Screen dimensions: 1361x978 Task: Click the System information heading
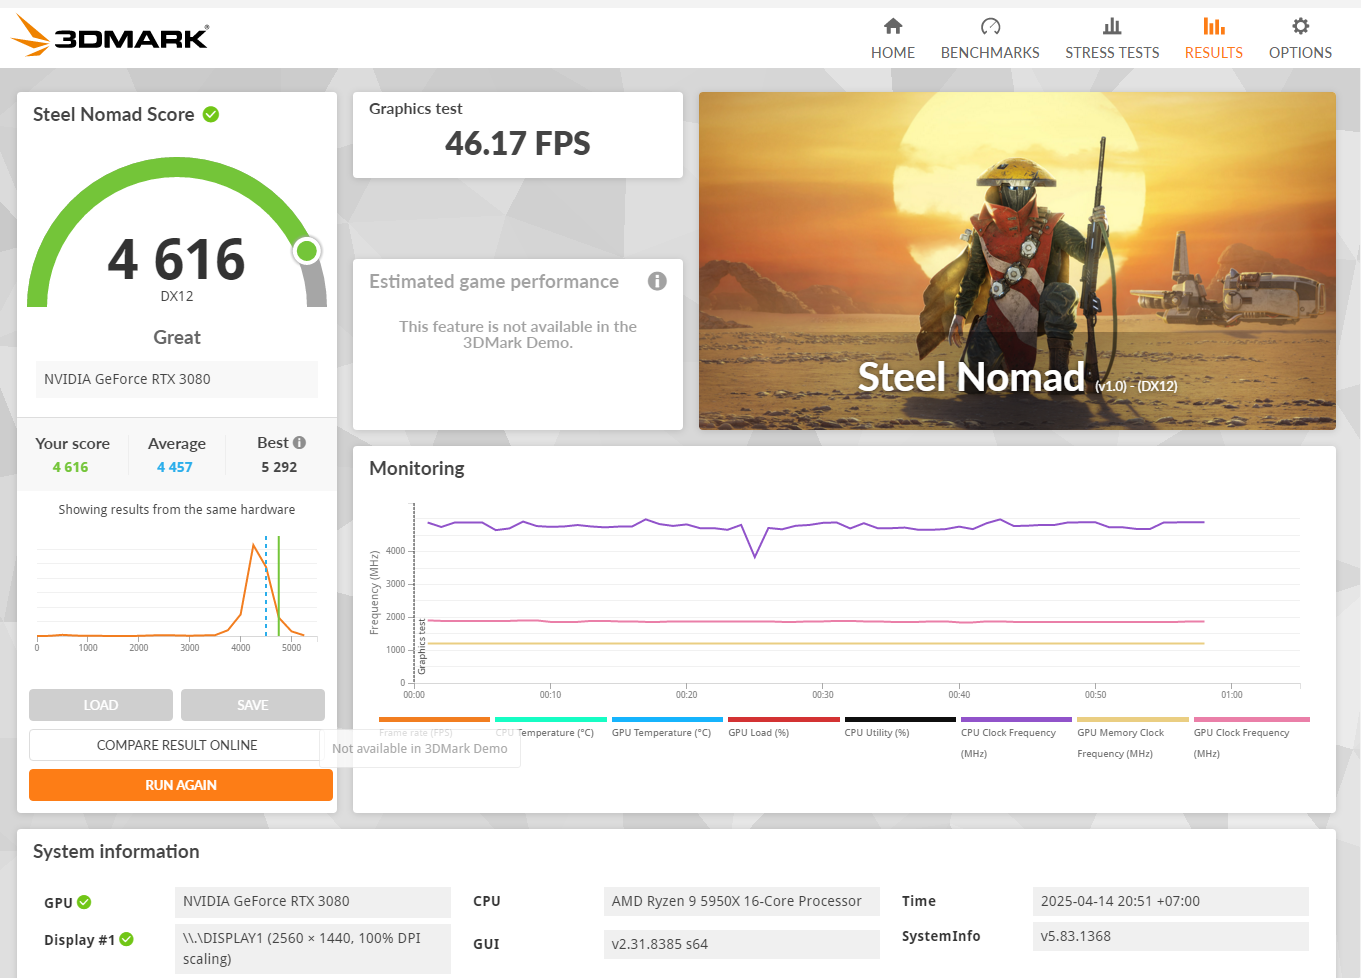point(116,851)
